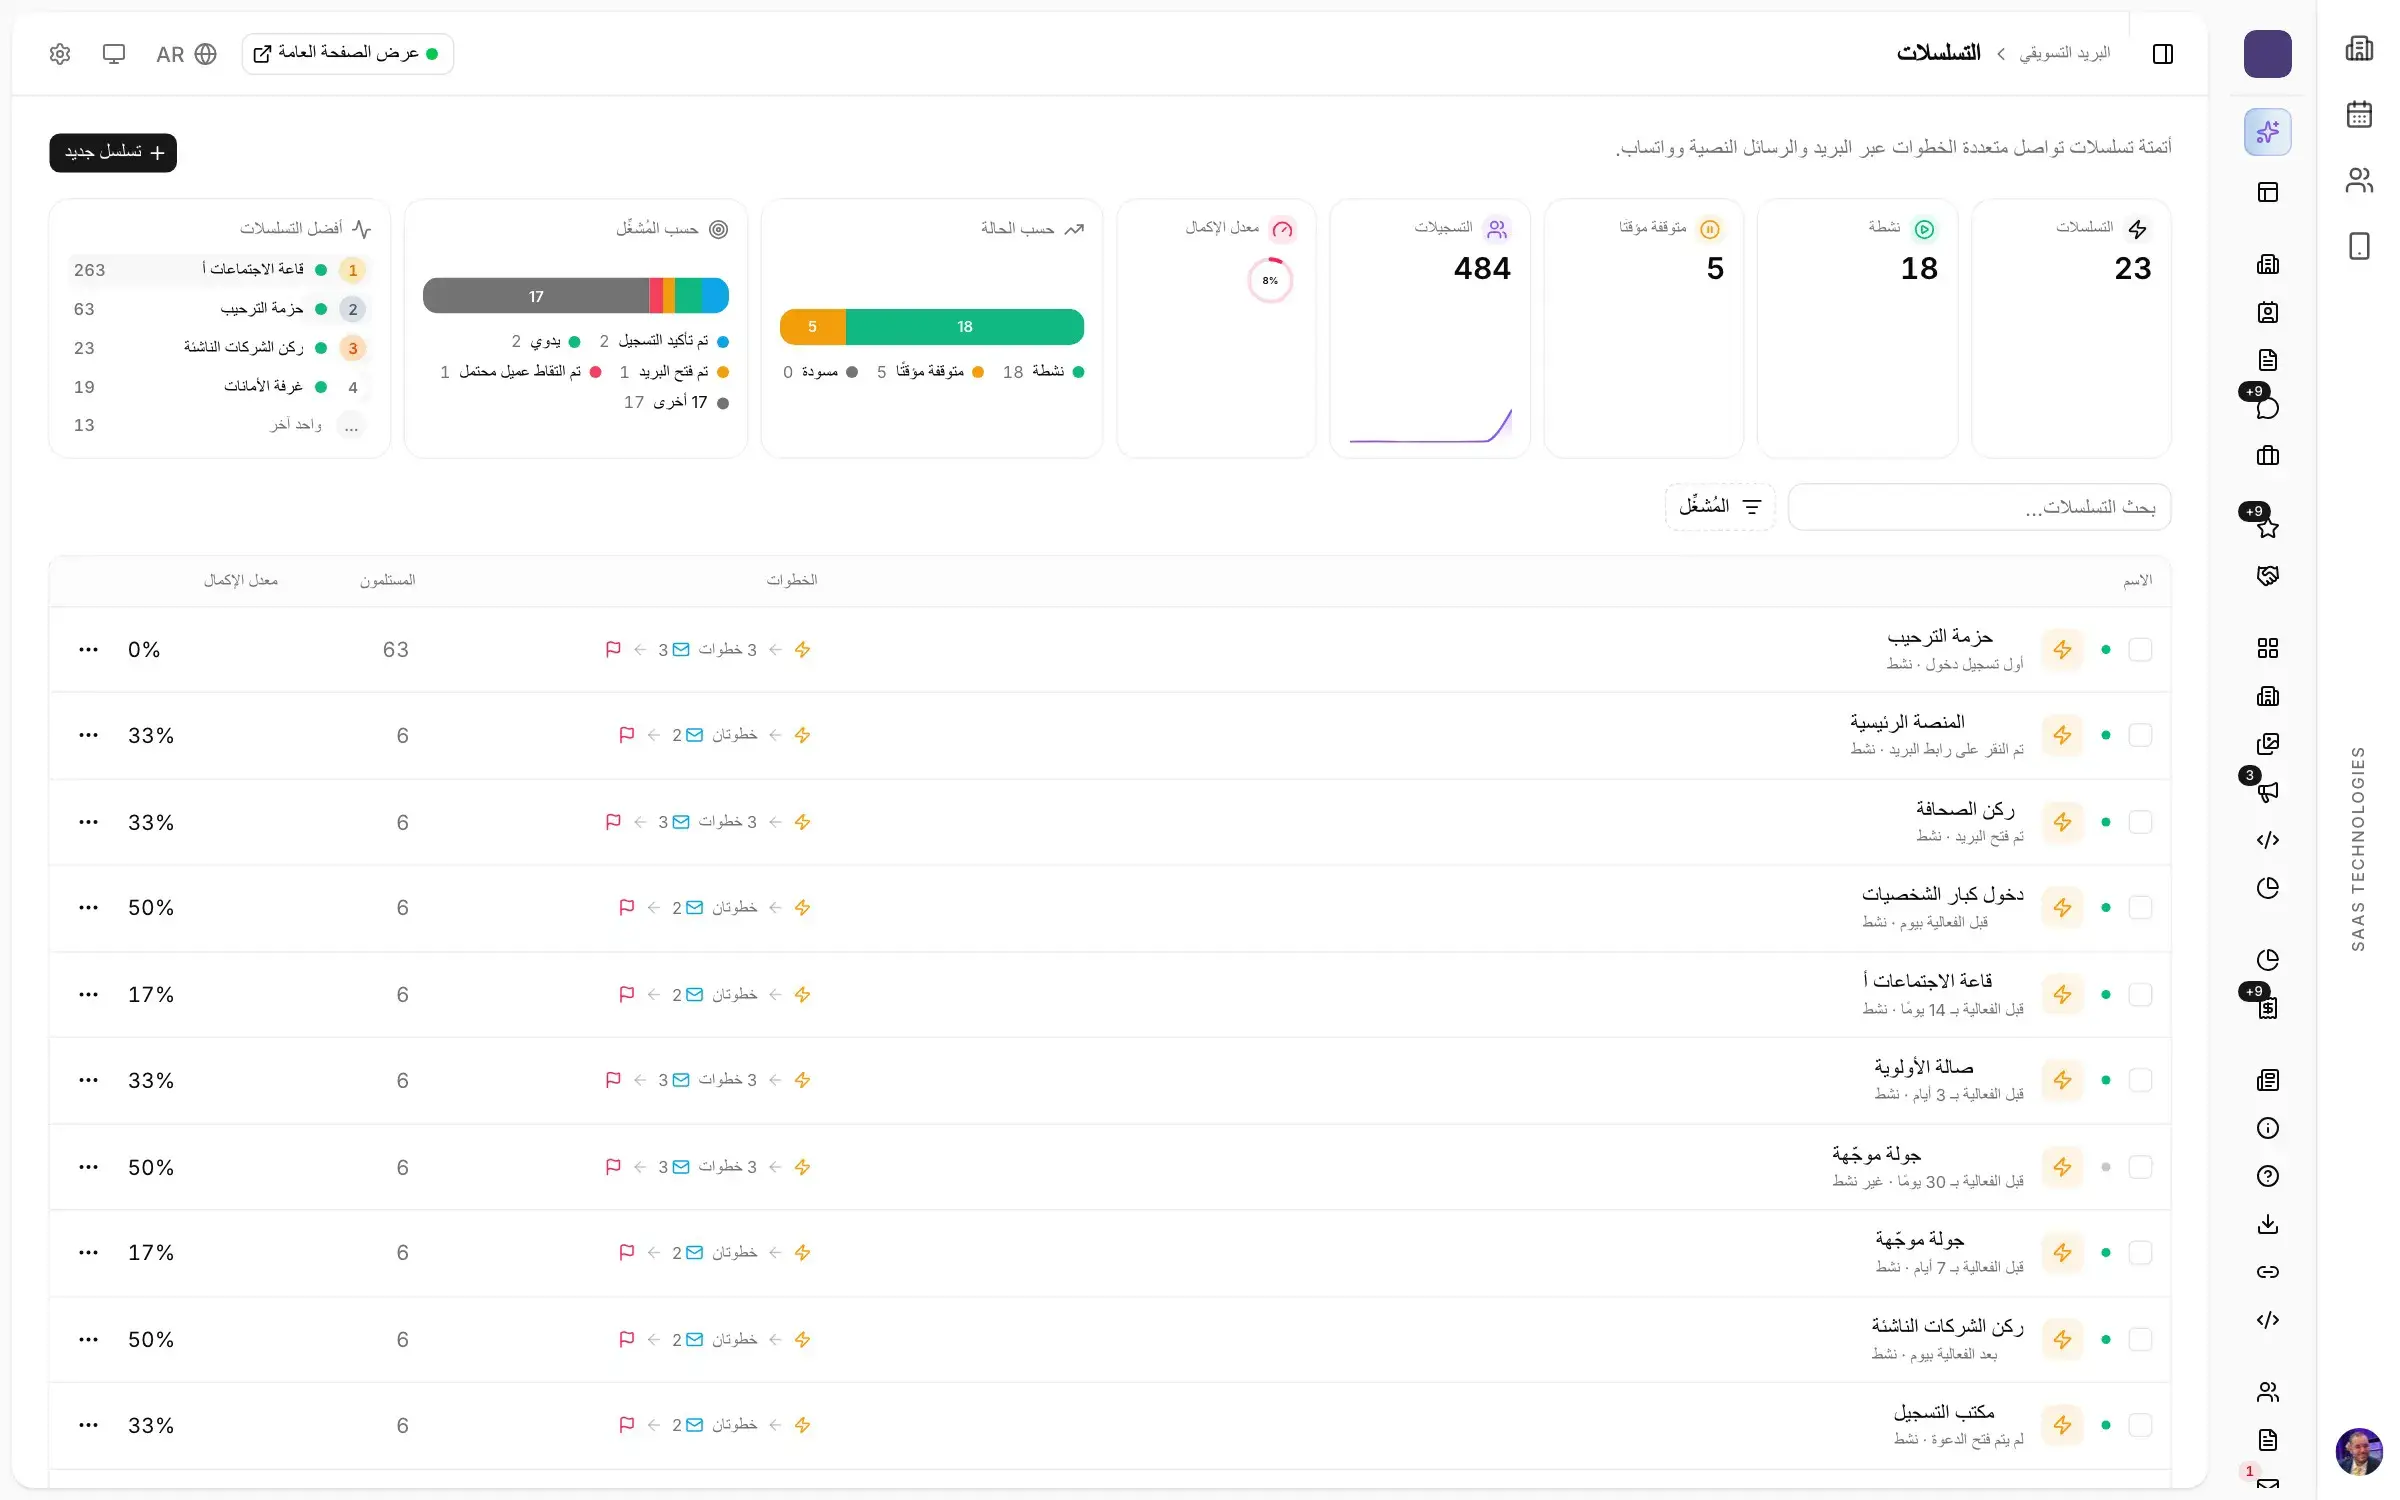Open the AR language selector

[186, 54]
